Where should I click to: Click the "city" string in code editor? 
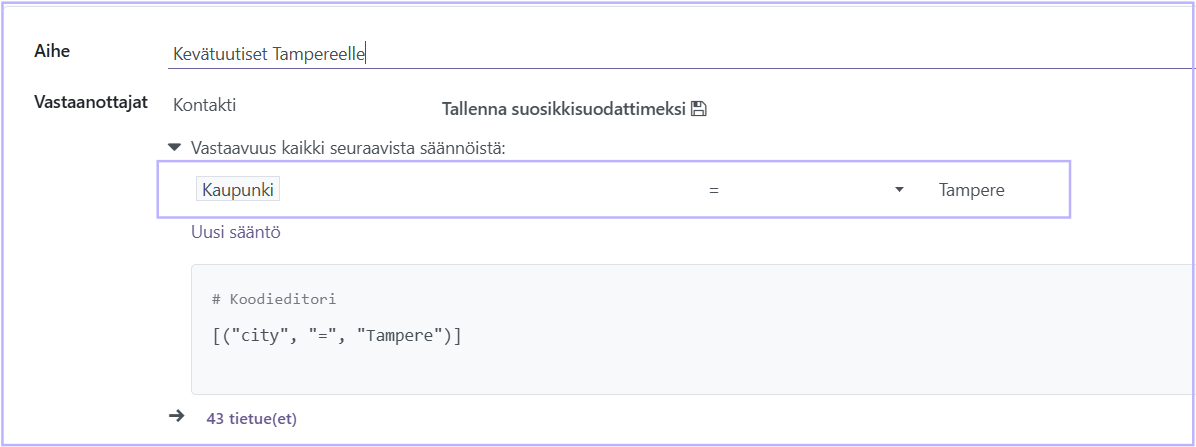coord(254,336)
